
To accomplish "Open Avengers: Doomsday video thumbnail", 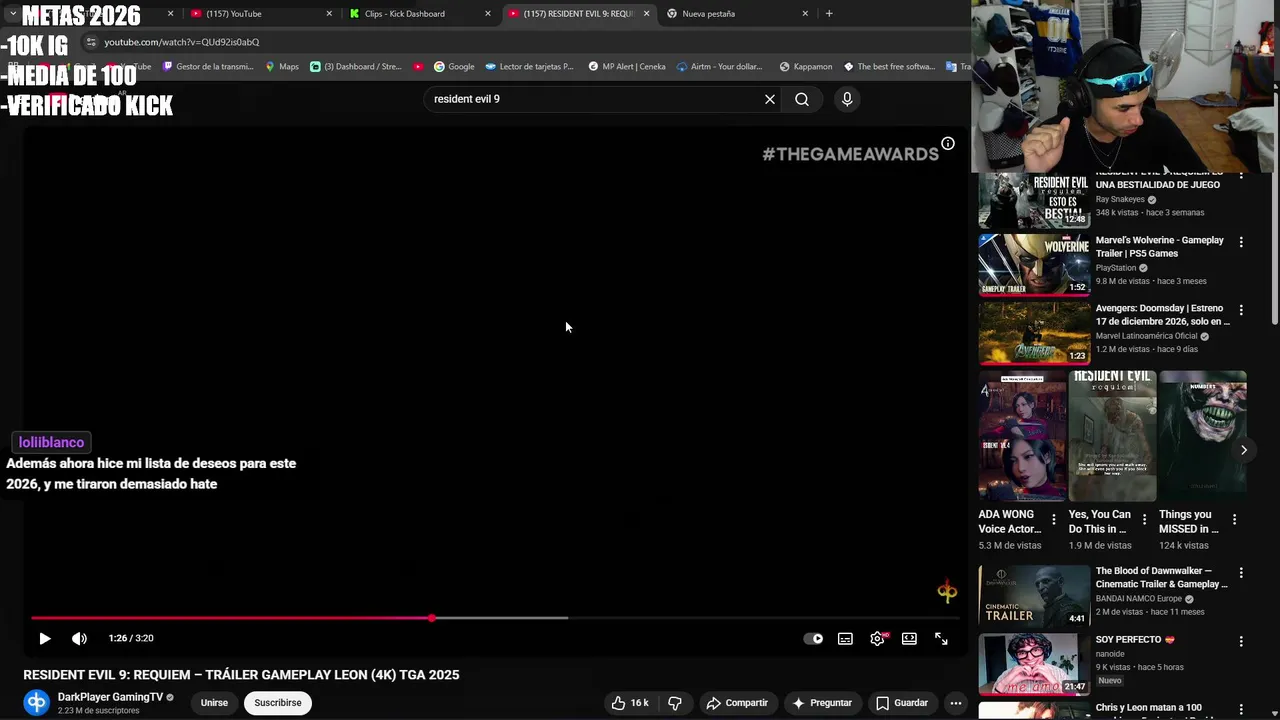I will coord(1034,333).
